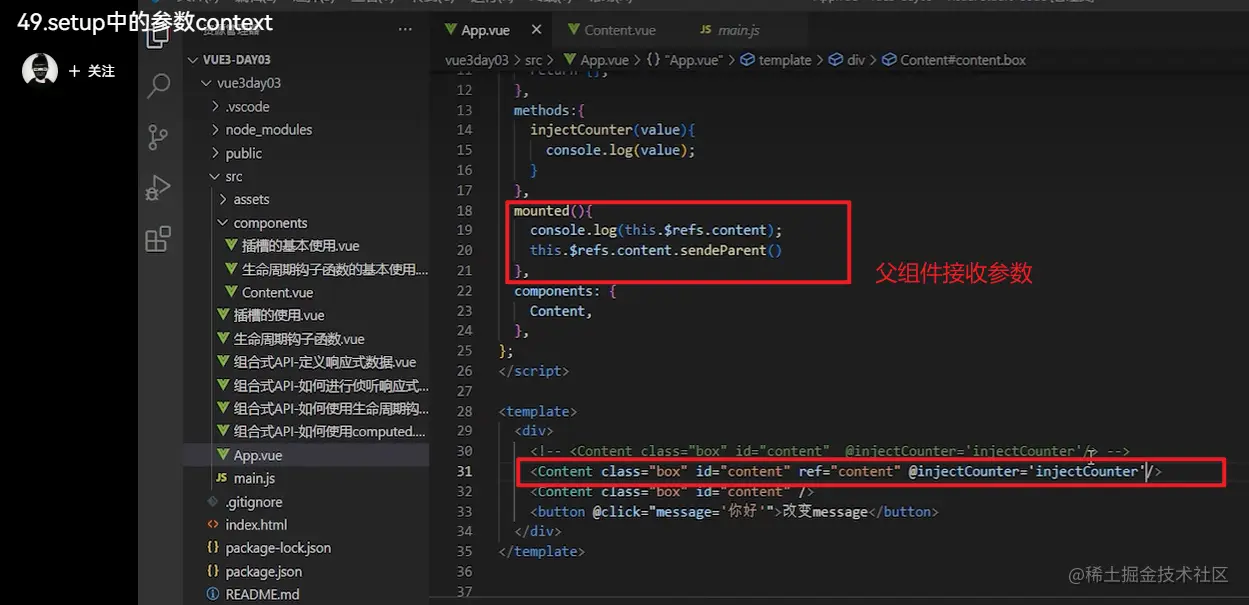
Task: Click the injectCounter(value){ method name
Action: click(612, 130)
